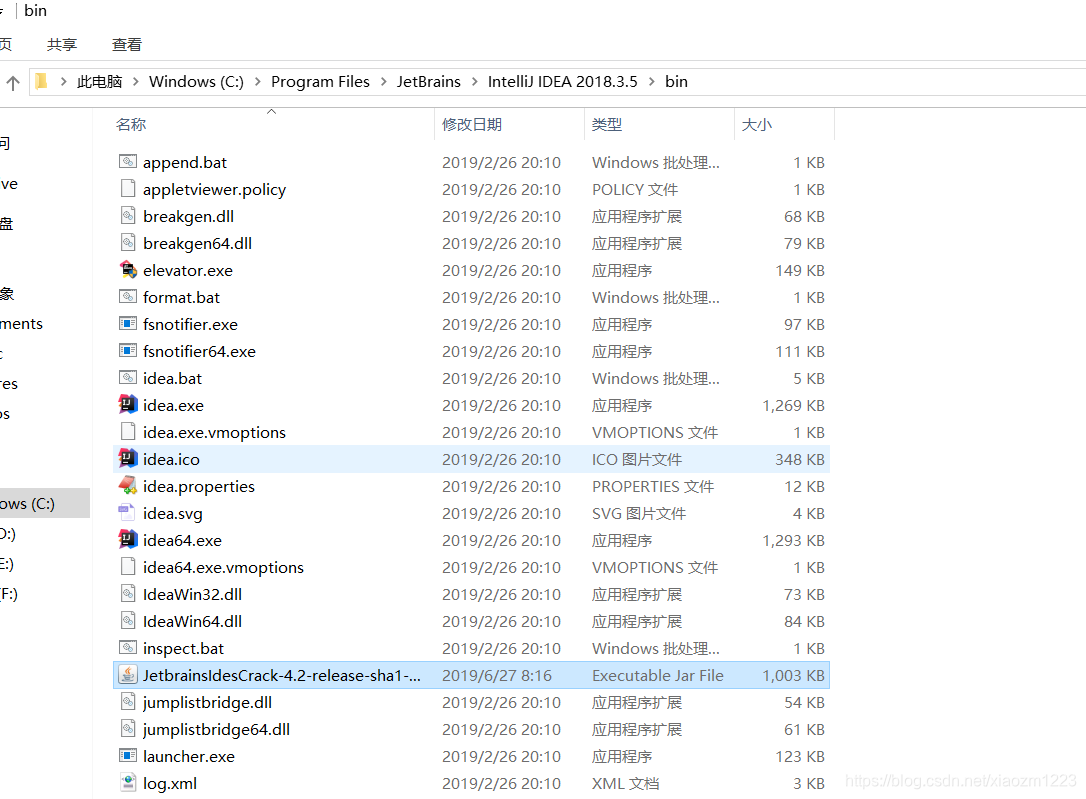Sort by 大小 column header

[756, 125]
